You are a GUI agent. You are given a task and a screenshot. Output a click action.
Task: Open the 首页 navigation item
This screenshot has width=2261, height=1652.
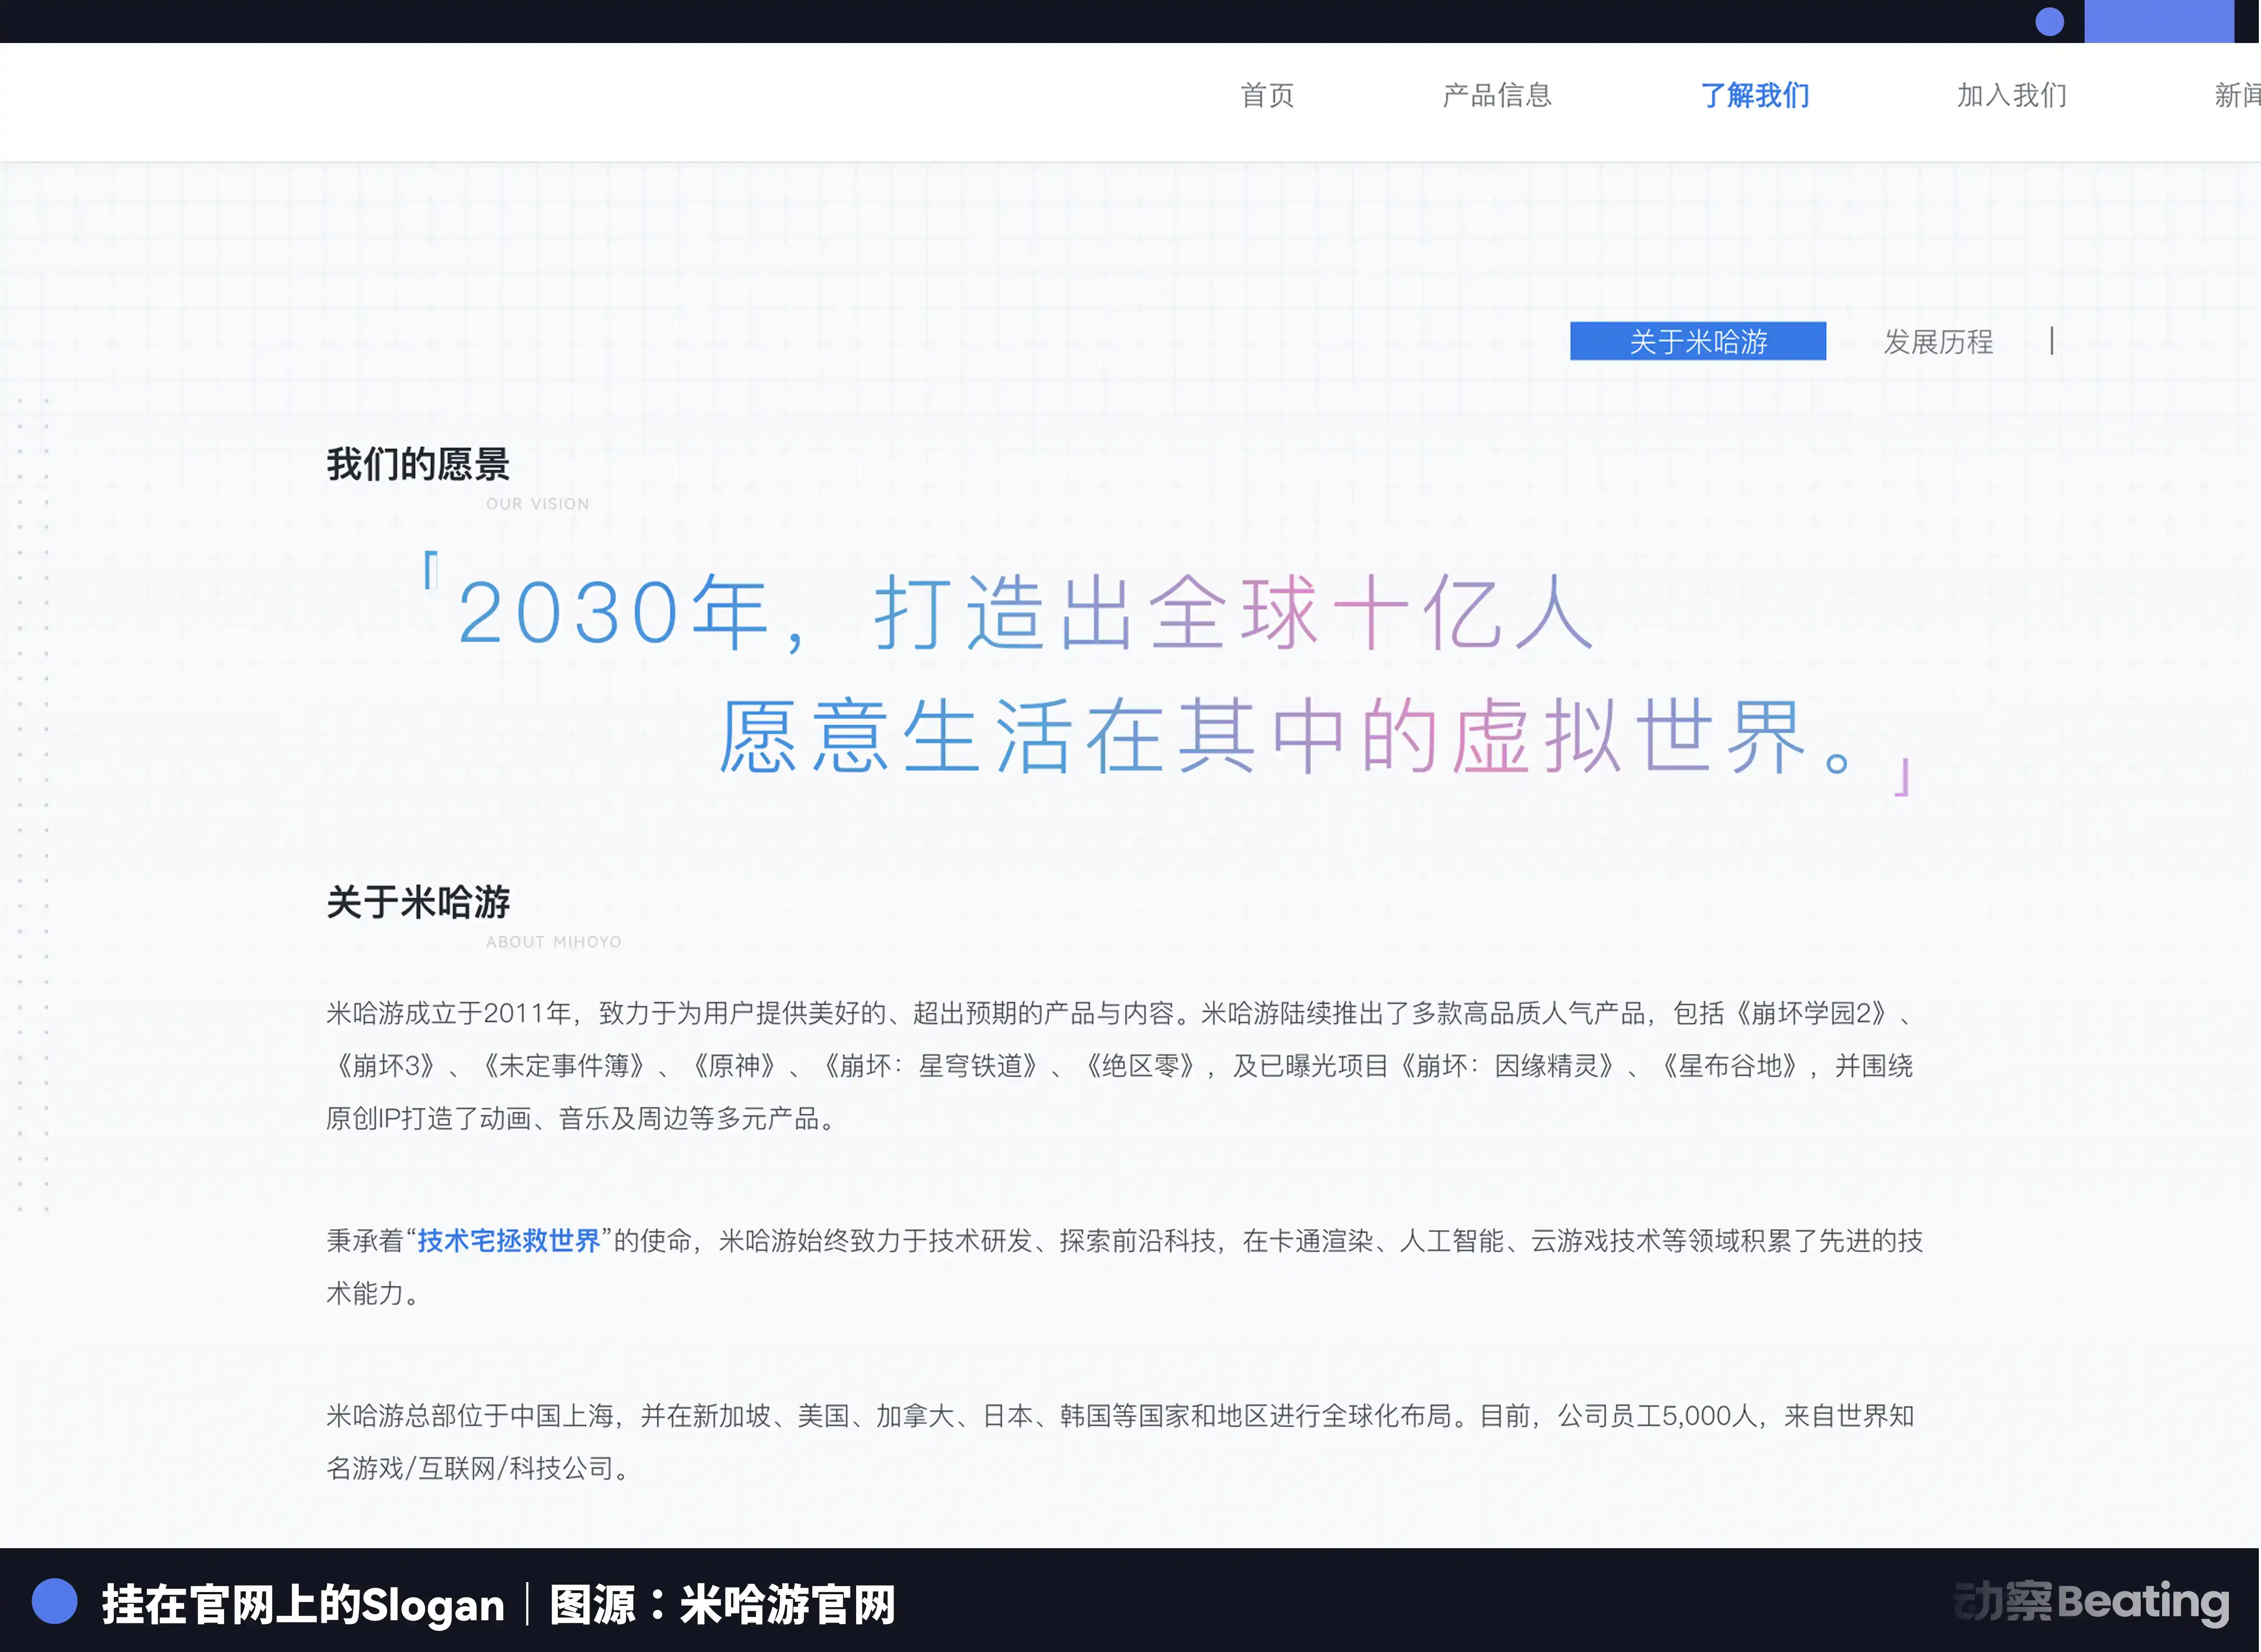[1267, 96]
